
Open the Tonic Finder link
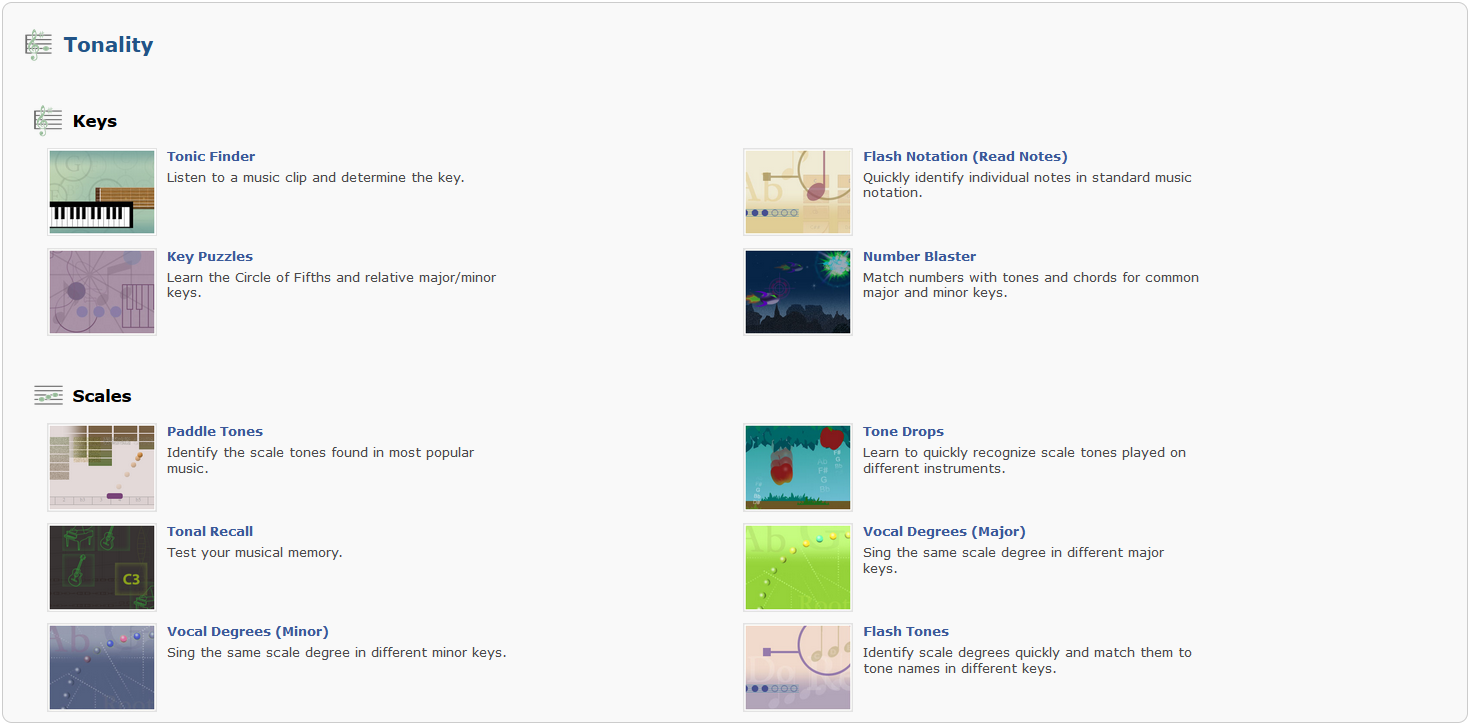(211, 156)
